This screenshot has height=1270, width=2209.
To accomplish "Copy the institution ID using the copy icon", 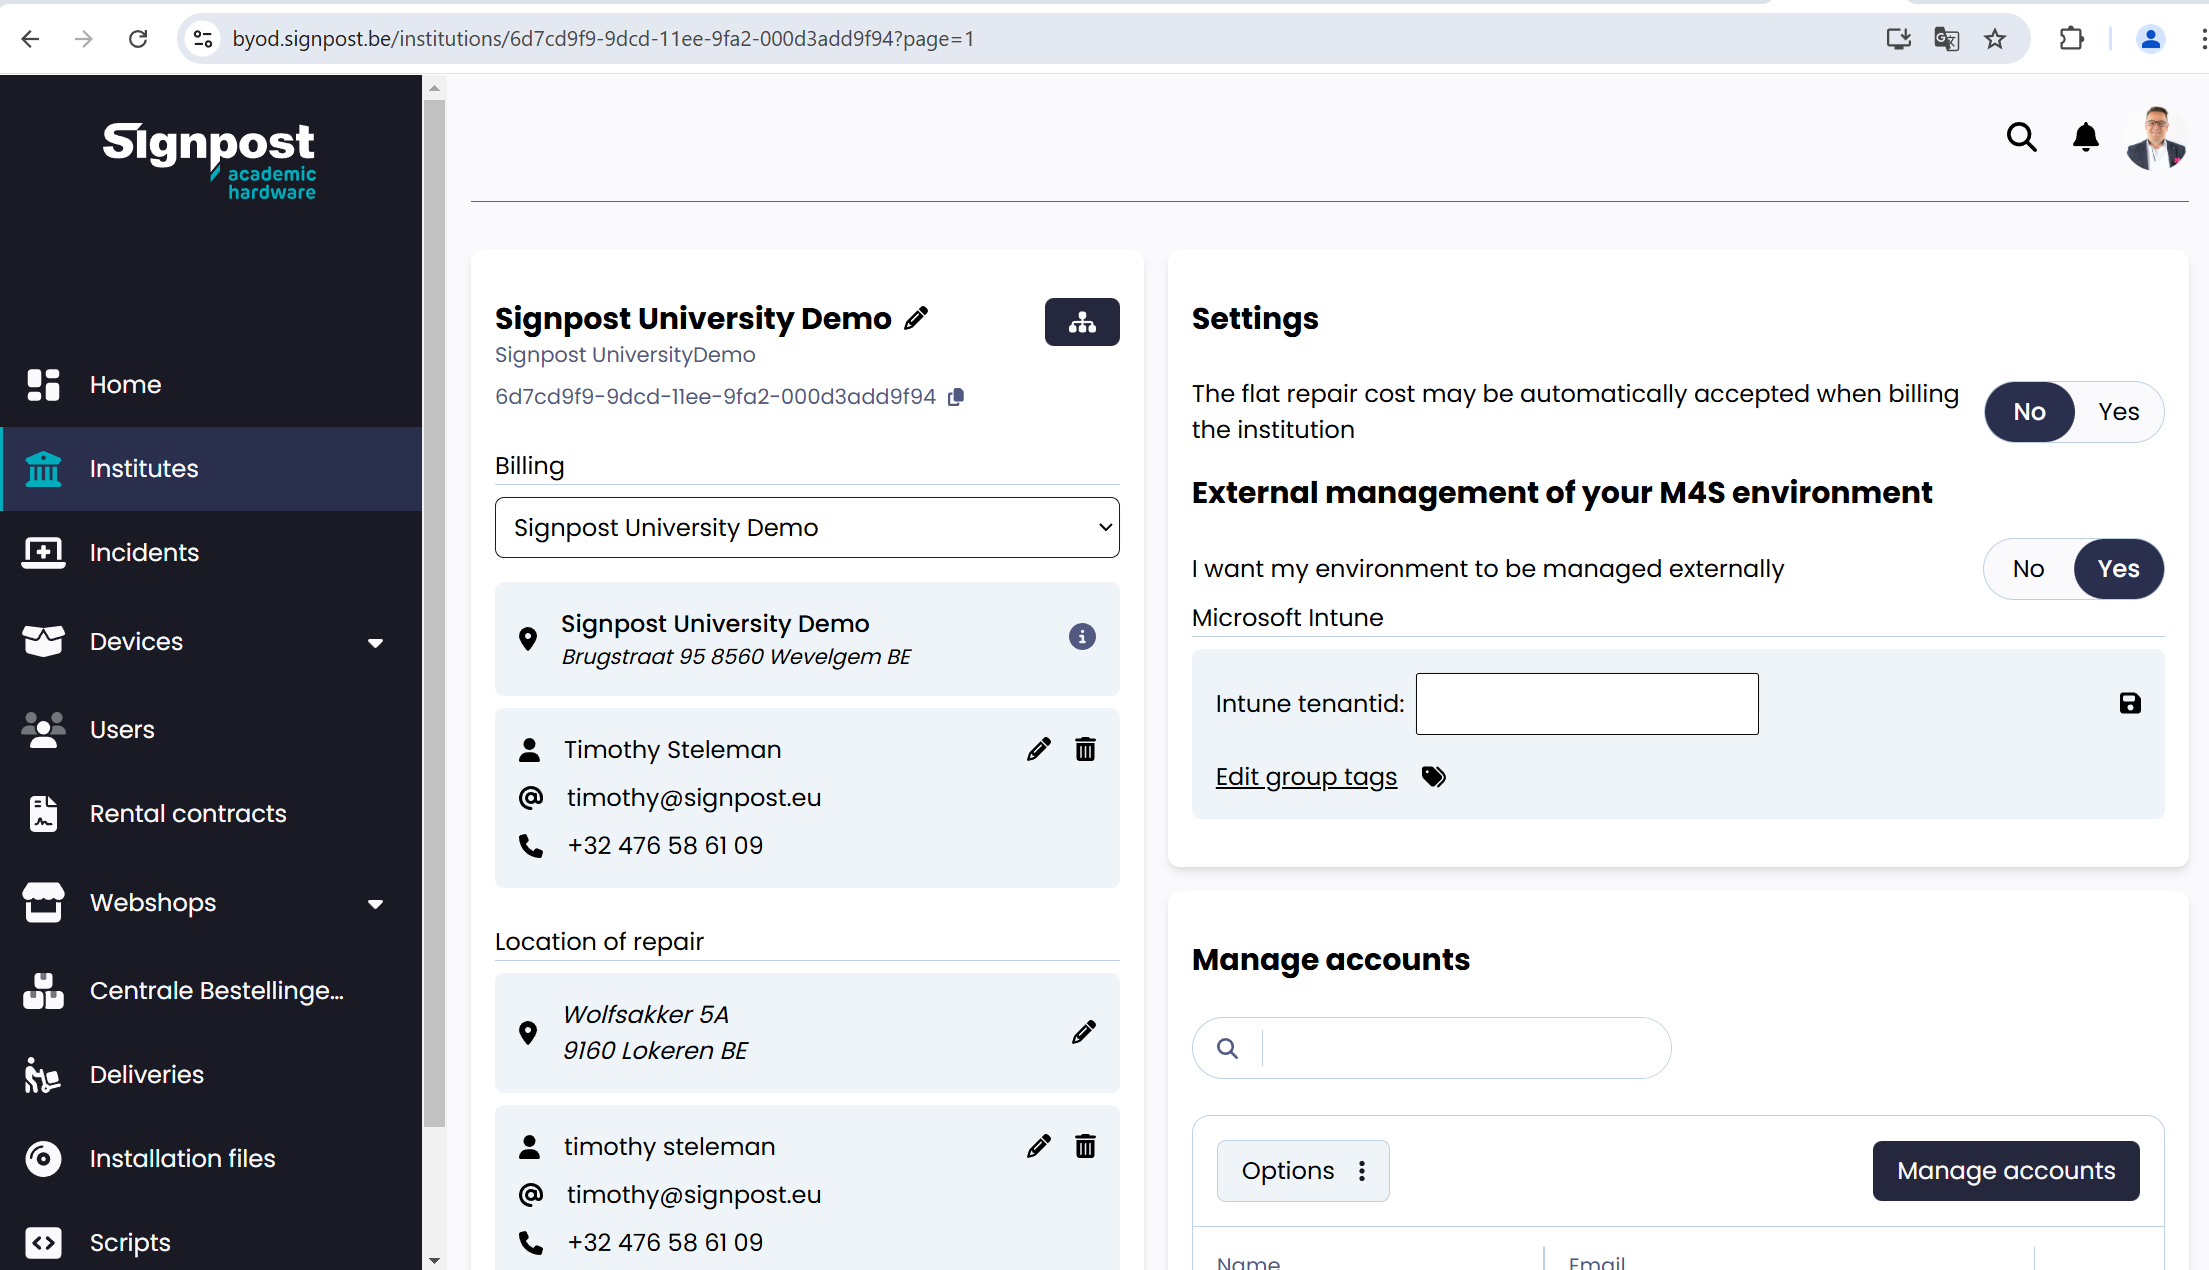I will tap(956, 396).
